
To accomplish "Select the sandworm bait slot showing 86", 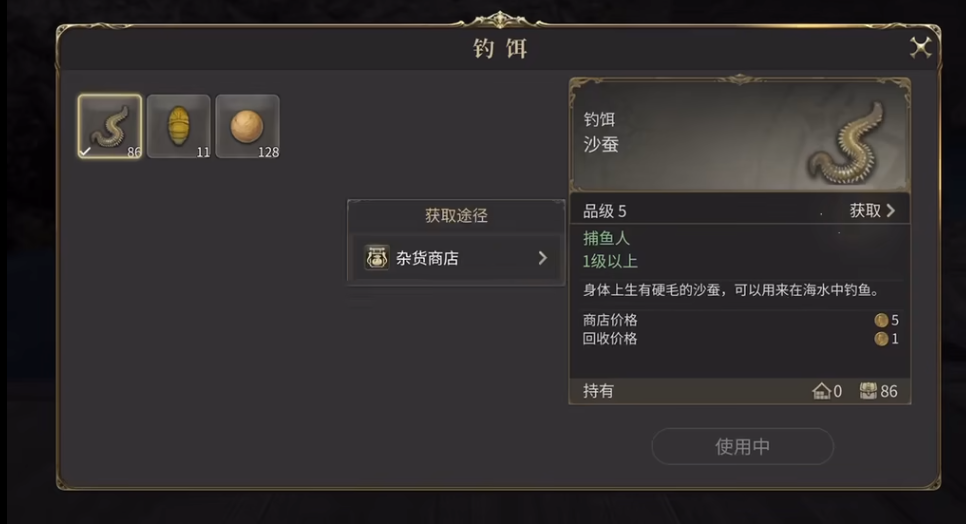I will point(110,126).
